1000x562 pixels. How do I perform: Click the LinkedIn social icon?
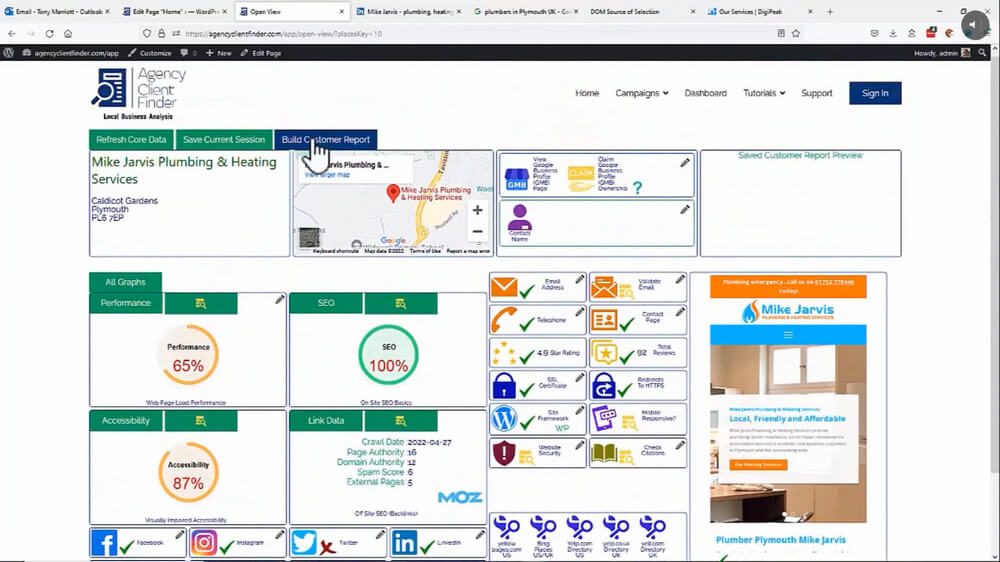pos(404,543)
